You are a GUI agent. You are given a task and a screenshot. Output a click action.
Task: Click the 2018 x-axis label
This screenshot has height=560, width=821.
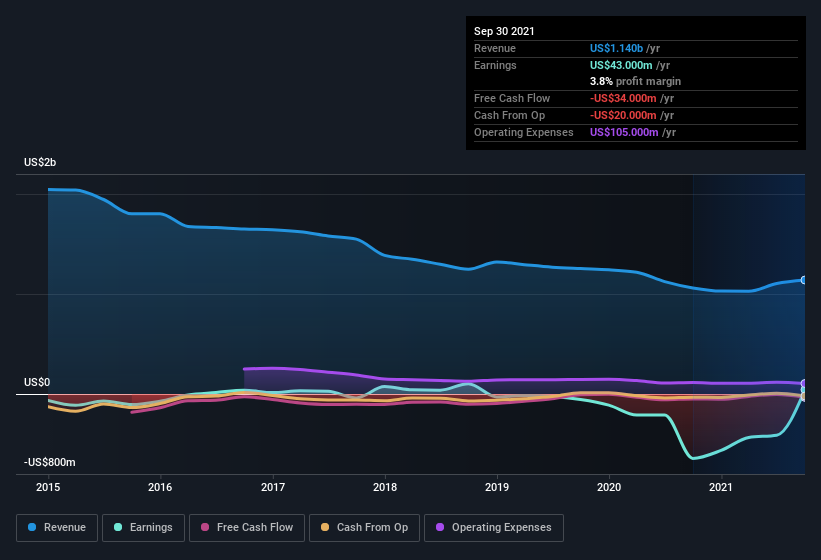[385, 487]
